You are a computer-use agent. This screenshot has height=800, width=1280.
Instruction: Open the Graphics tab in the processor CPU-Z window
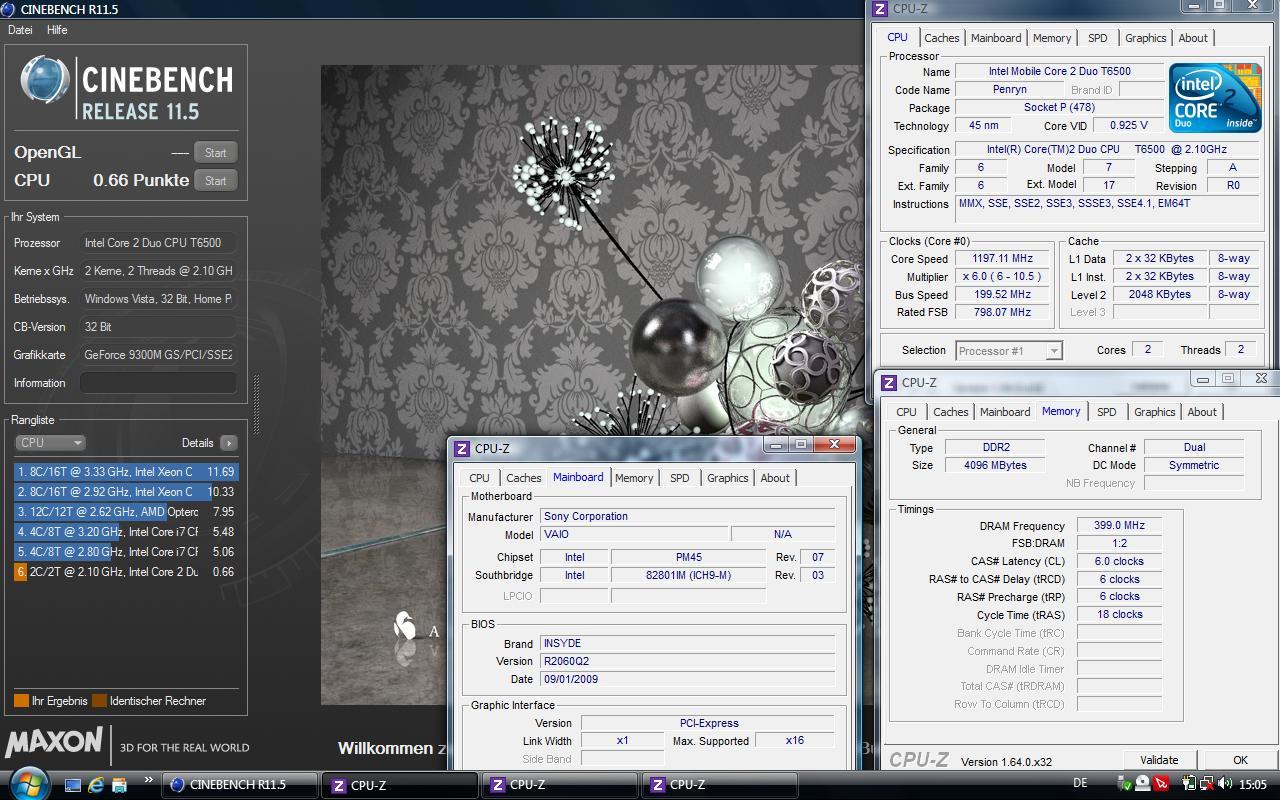(1145, 38)
